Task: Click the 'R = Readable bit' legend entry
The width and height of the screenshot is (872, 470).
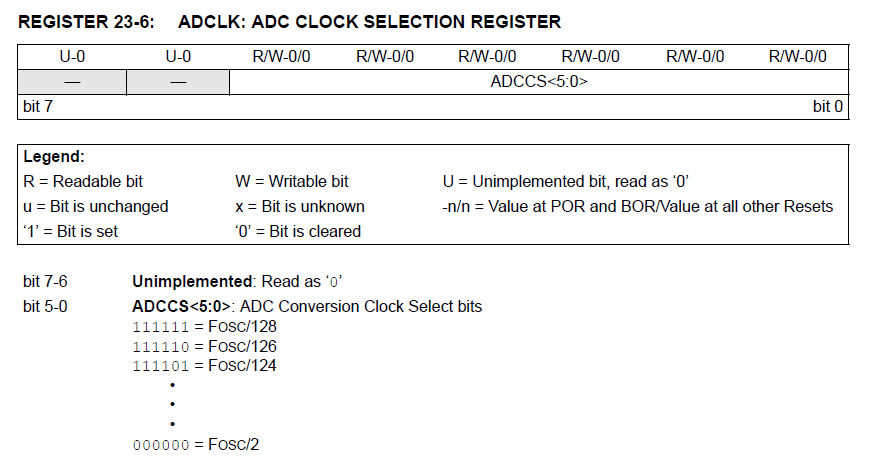Action: tap(83, 181)
